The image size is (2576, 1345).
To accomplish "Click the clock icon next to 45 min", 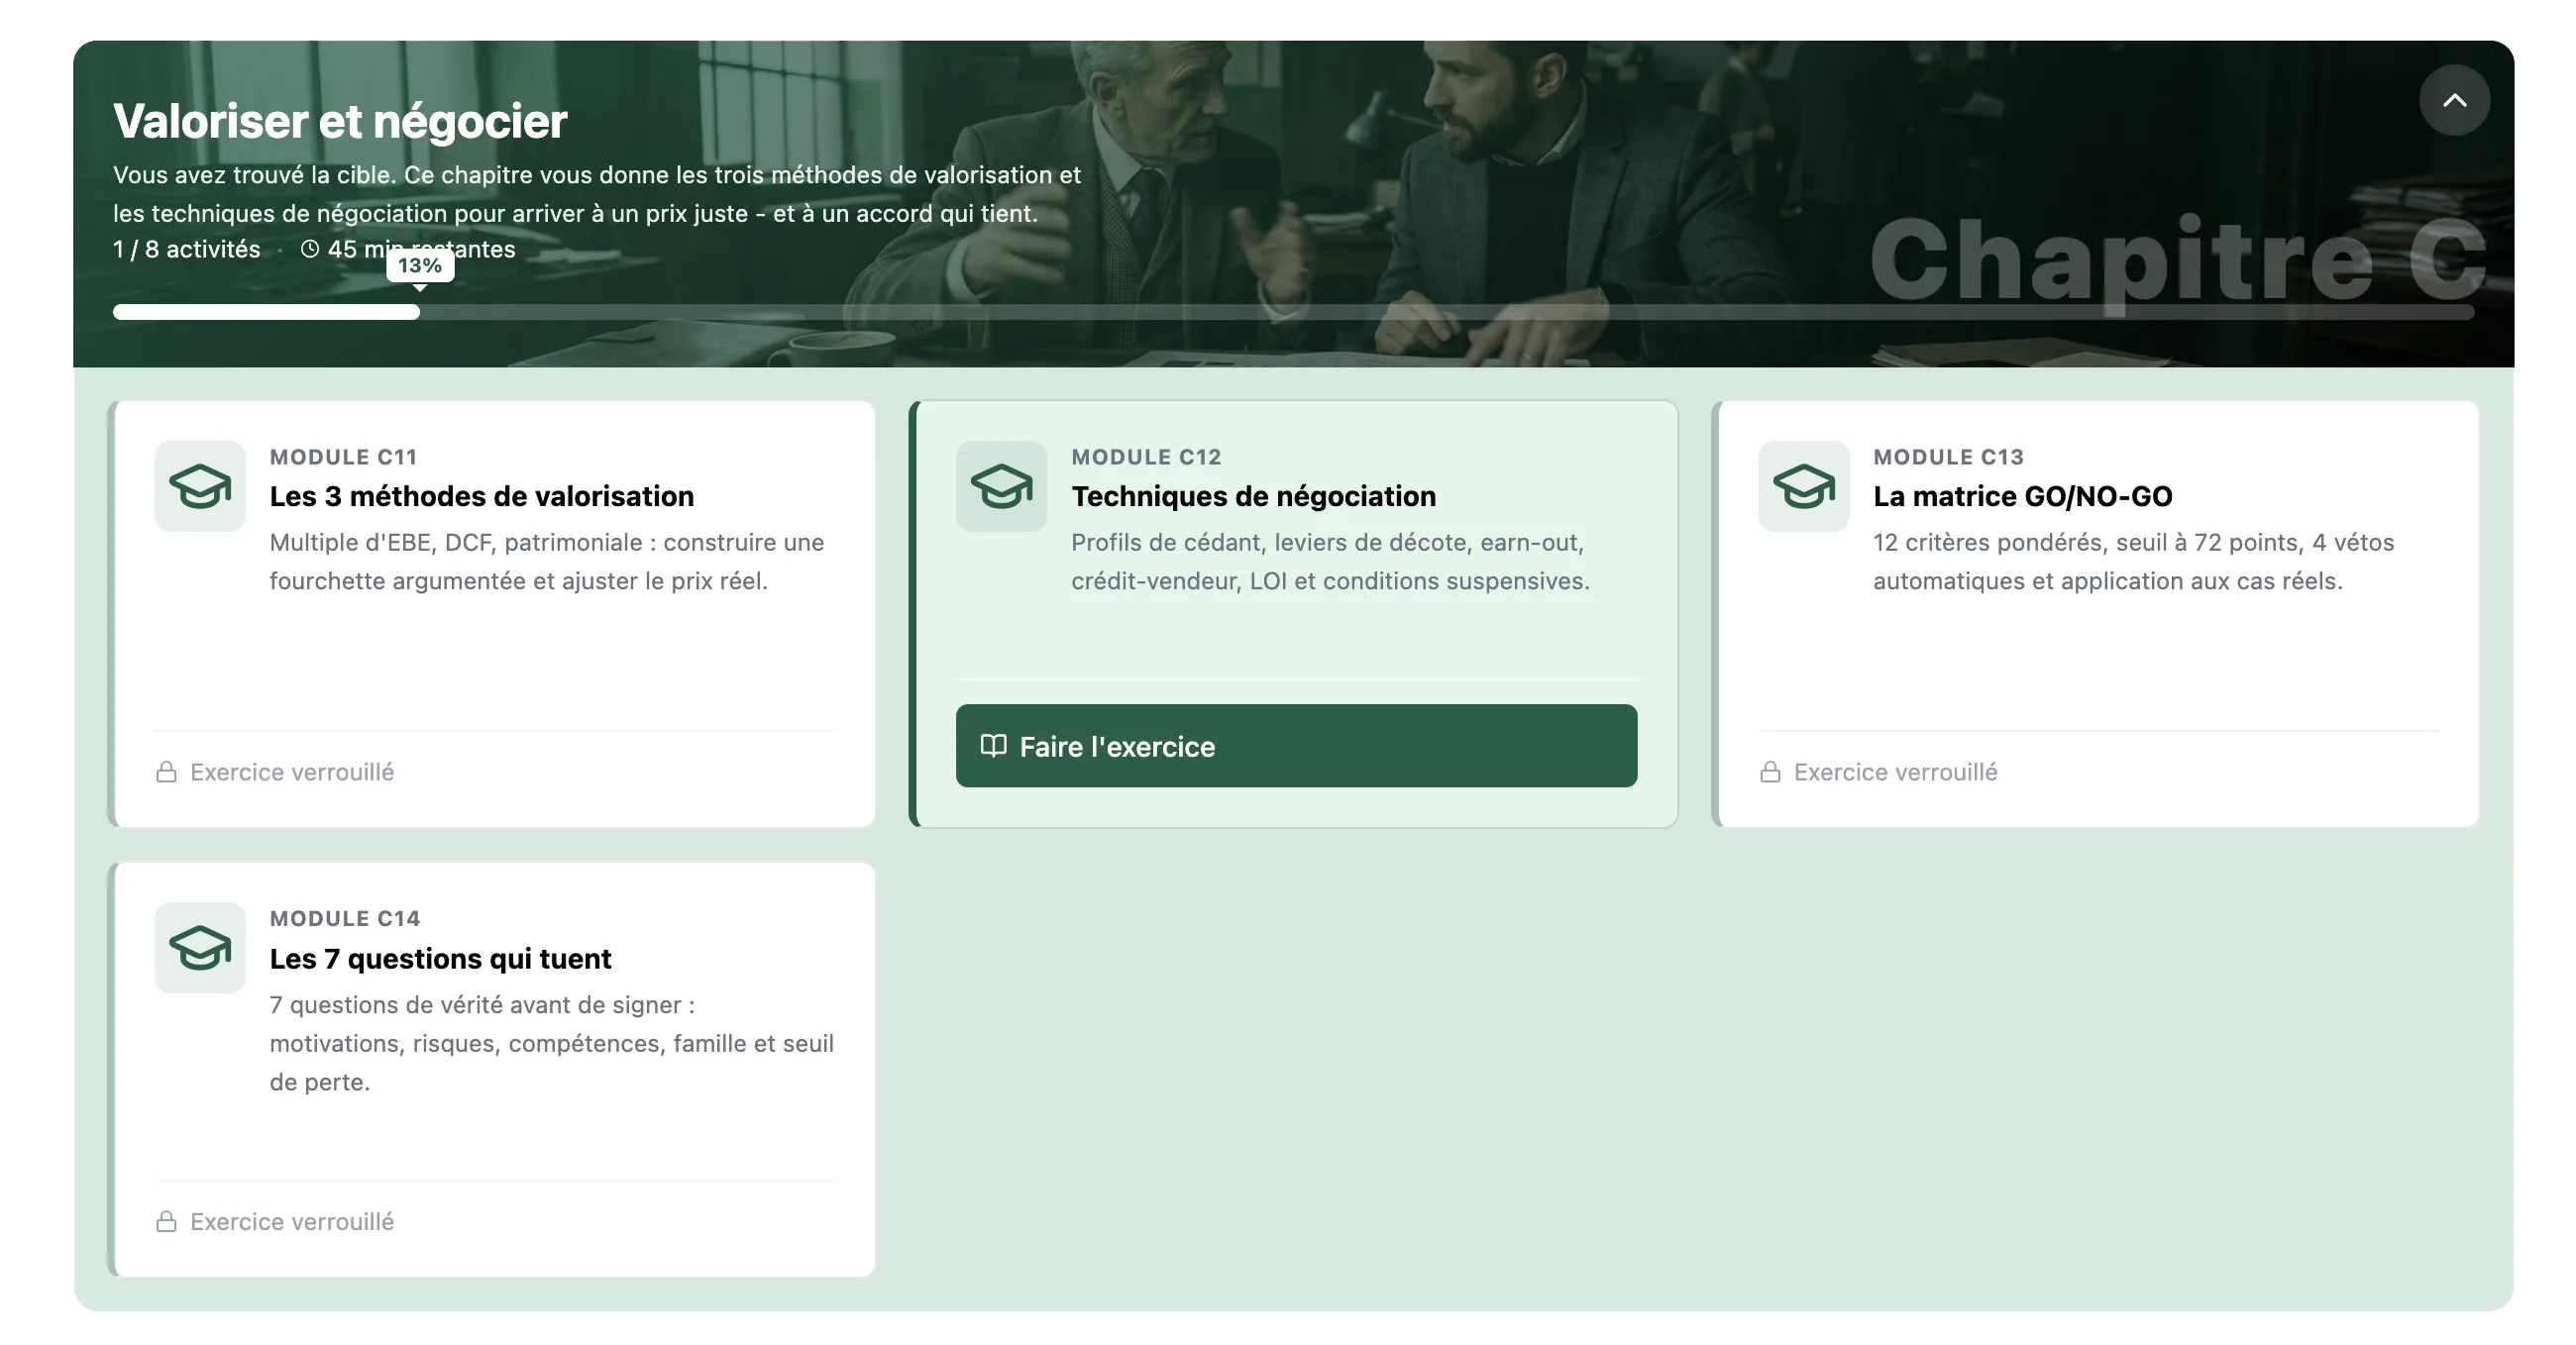I will tap(310, 249).
